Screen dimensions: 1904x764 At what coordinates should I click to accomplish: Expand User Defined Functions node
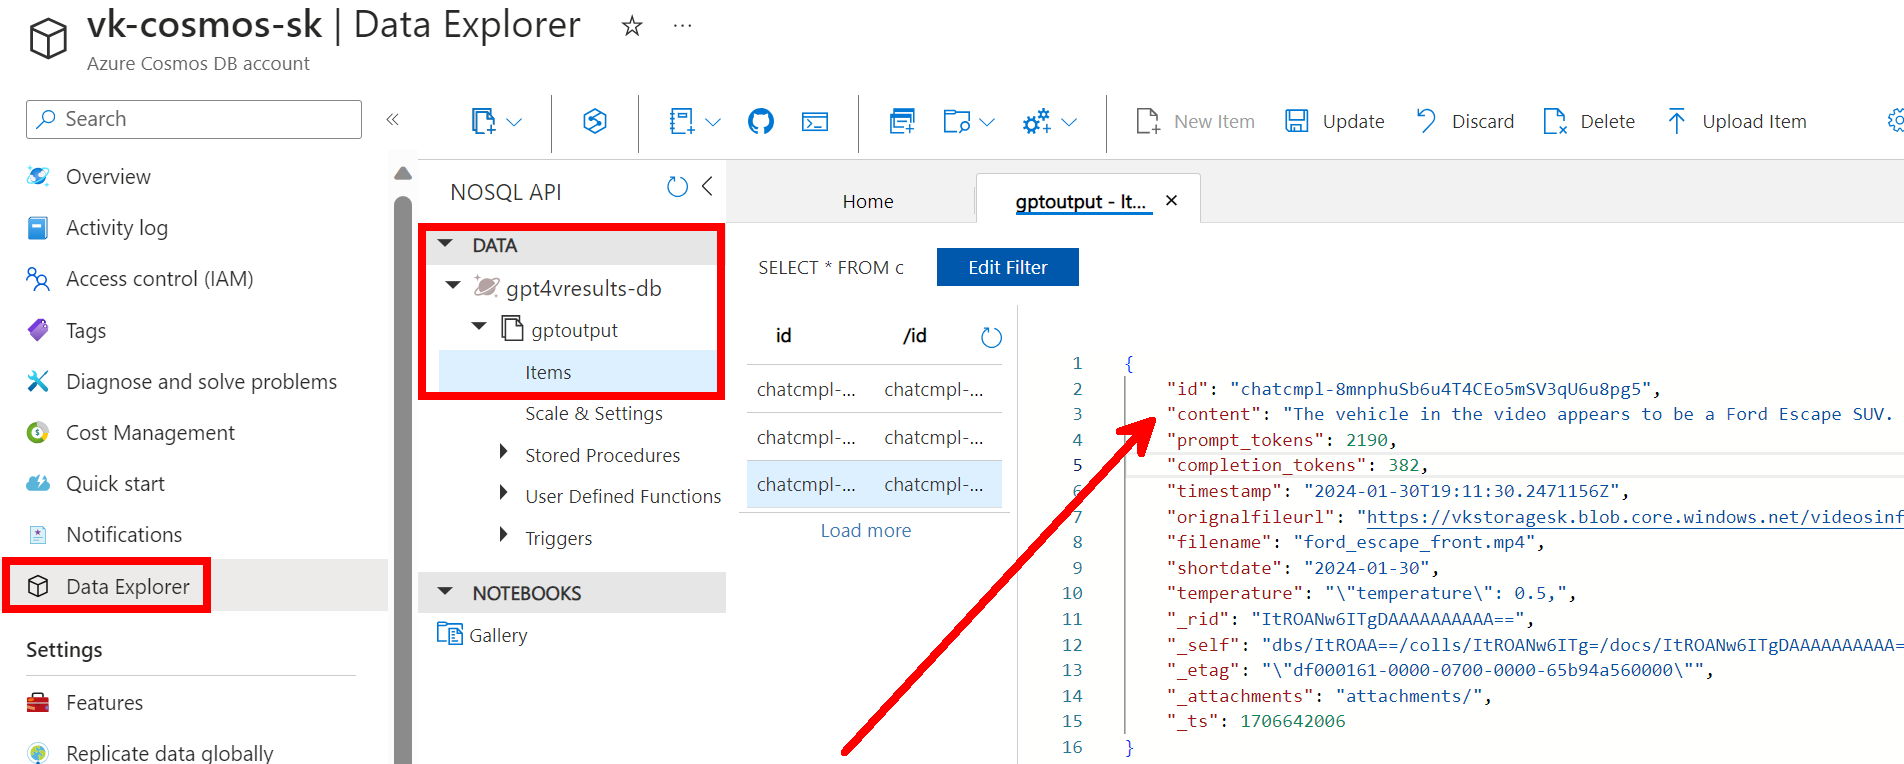point(504,494)
